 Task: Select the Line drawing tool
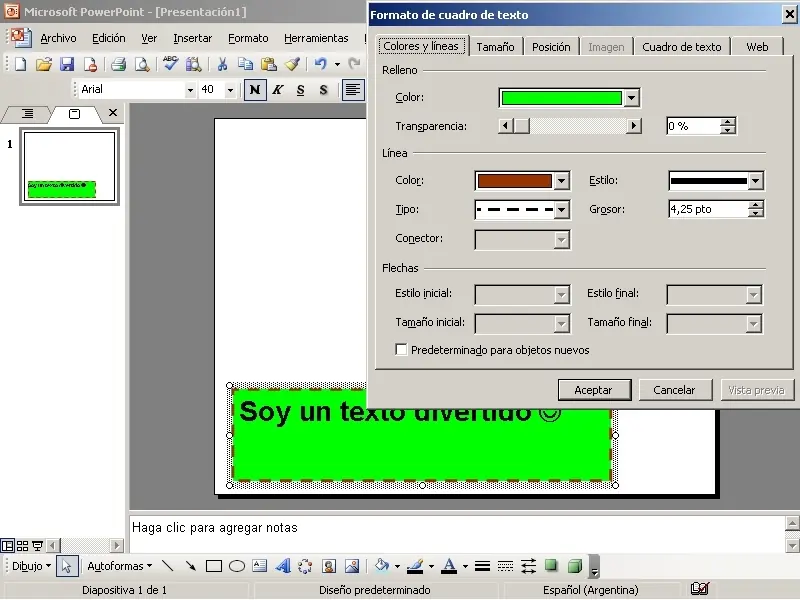click(167, 566)
